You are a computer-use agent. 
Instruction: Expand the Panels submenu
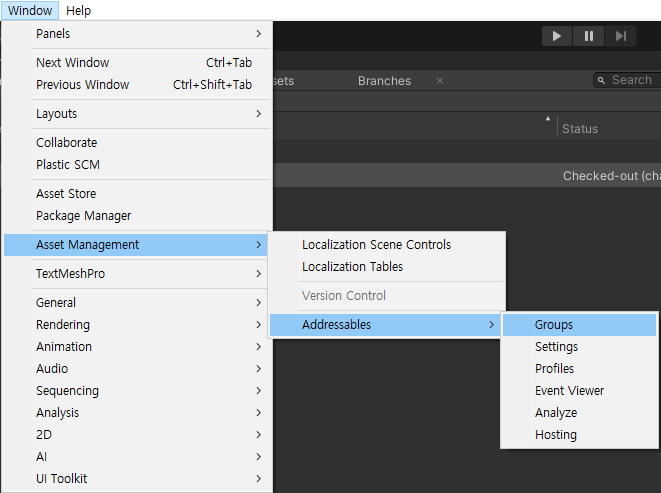click(136, 34)
